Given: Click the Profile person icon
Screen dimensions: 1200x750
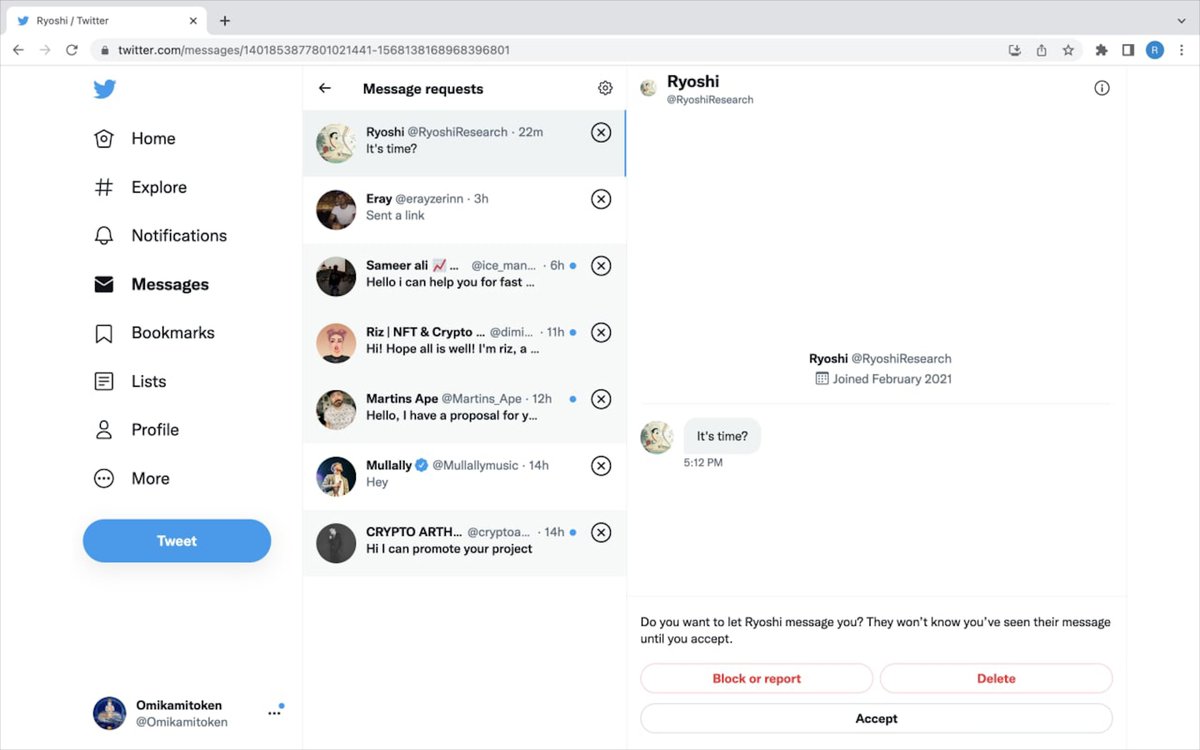Looking at the screenshot, I should coord(104,430).
